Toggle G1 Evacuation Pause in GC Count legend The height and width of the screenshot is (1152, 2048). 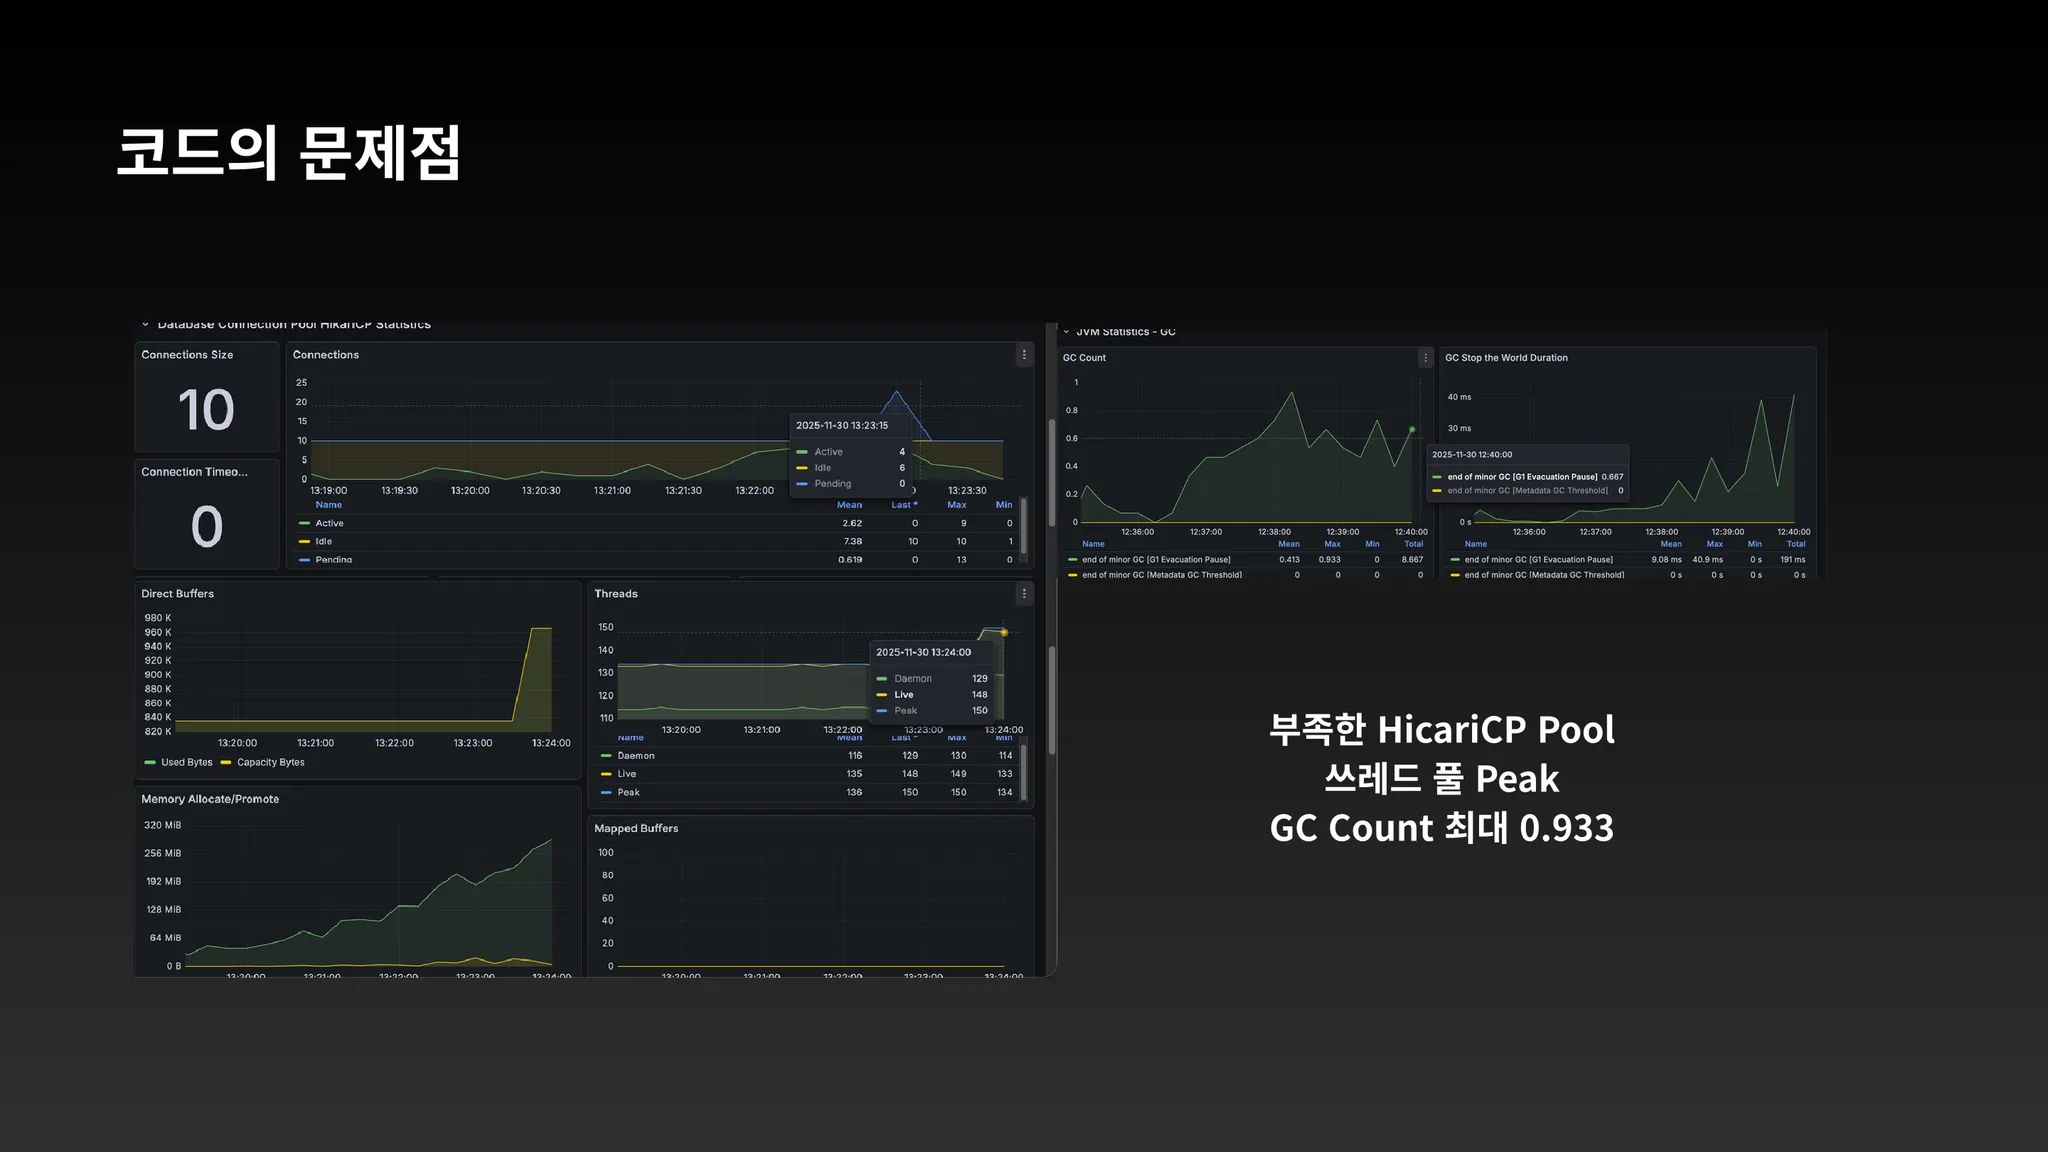tap(1156, 560)
